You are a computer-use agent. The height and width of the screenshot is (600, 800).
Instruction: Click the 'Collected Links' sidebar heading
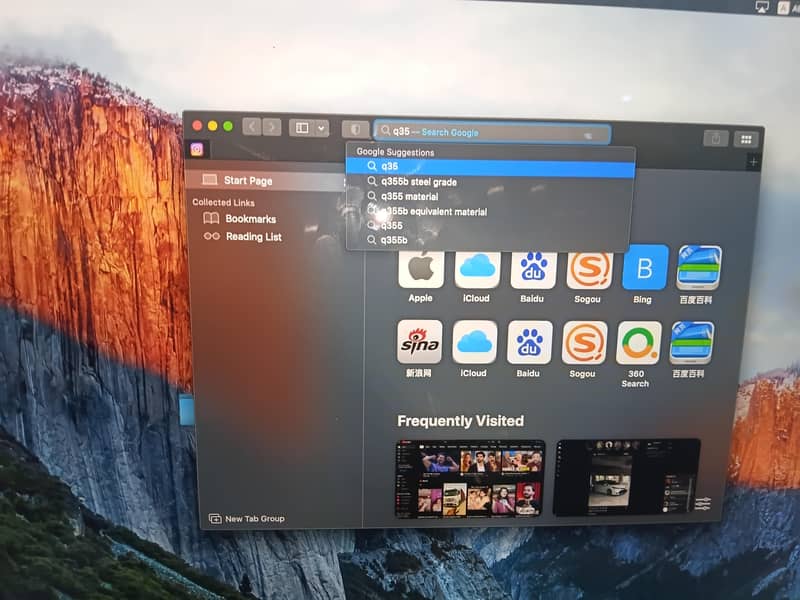(x=223, y=203)
